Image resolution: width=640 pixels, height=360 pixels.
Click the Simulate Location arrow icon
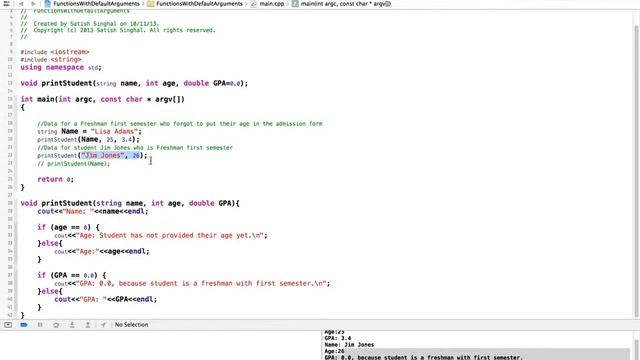point(103,324)
